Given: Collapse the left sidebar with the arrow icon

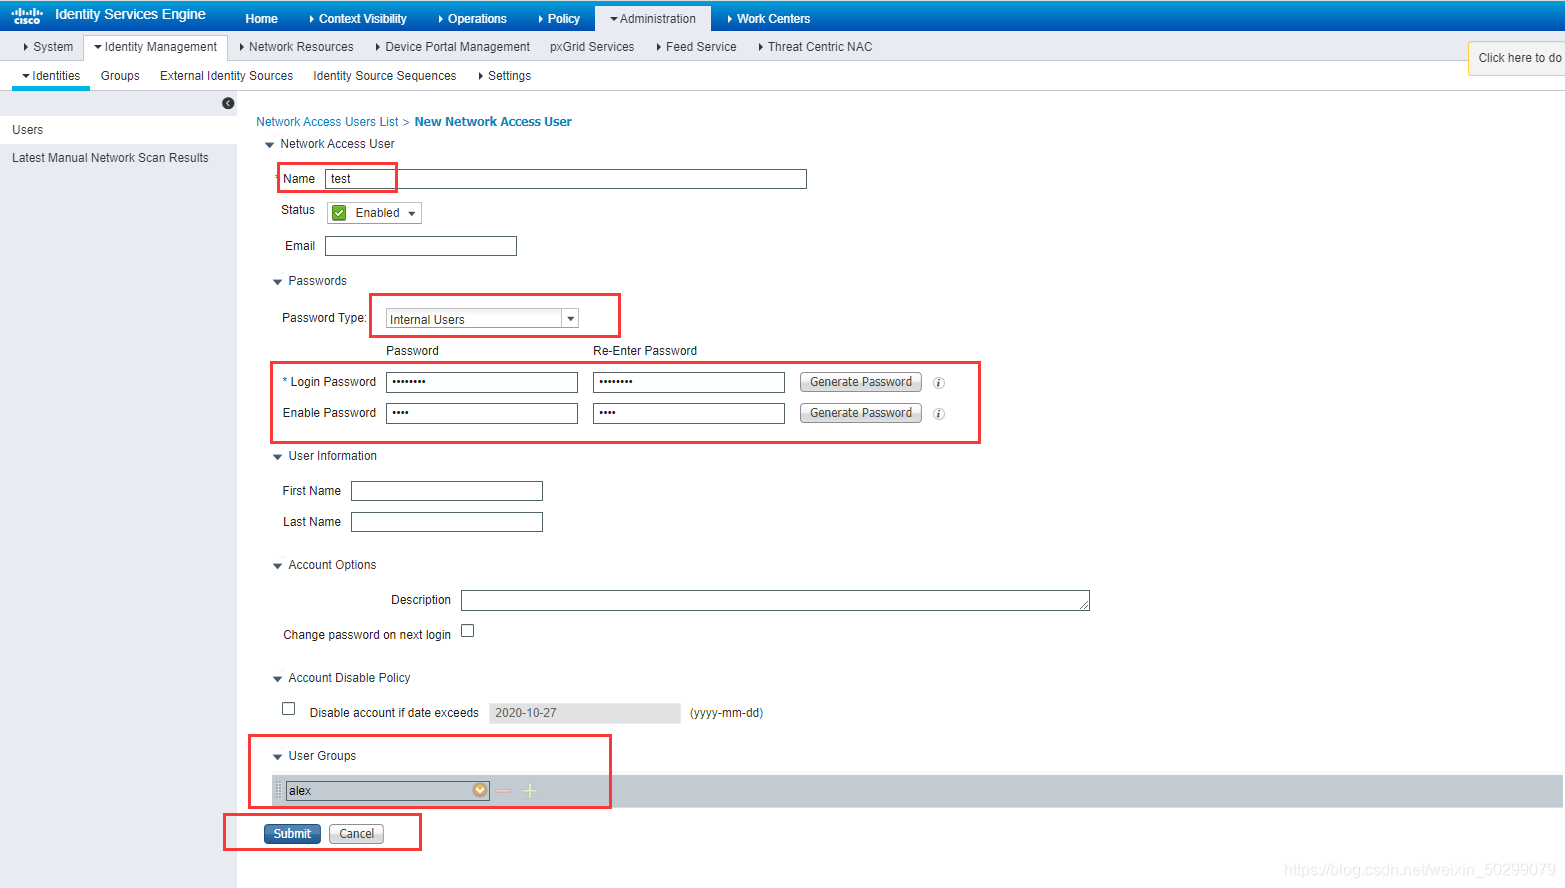Looking at the screenshot, I should click(229, 104).
